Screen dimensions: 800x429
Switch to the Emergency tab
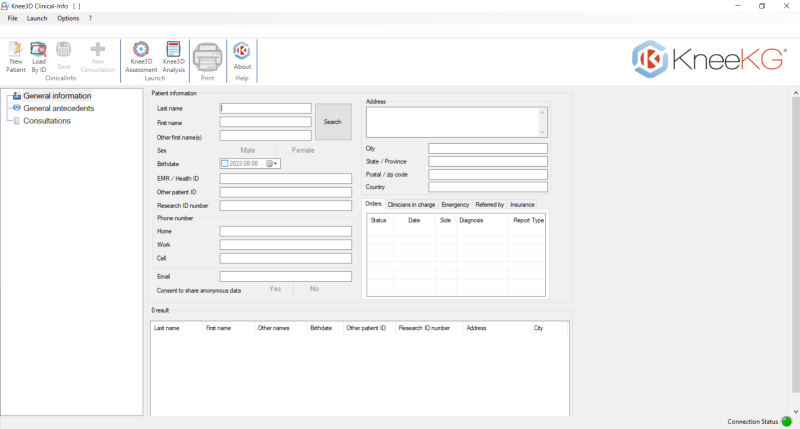455,205
